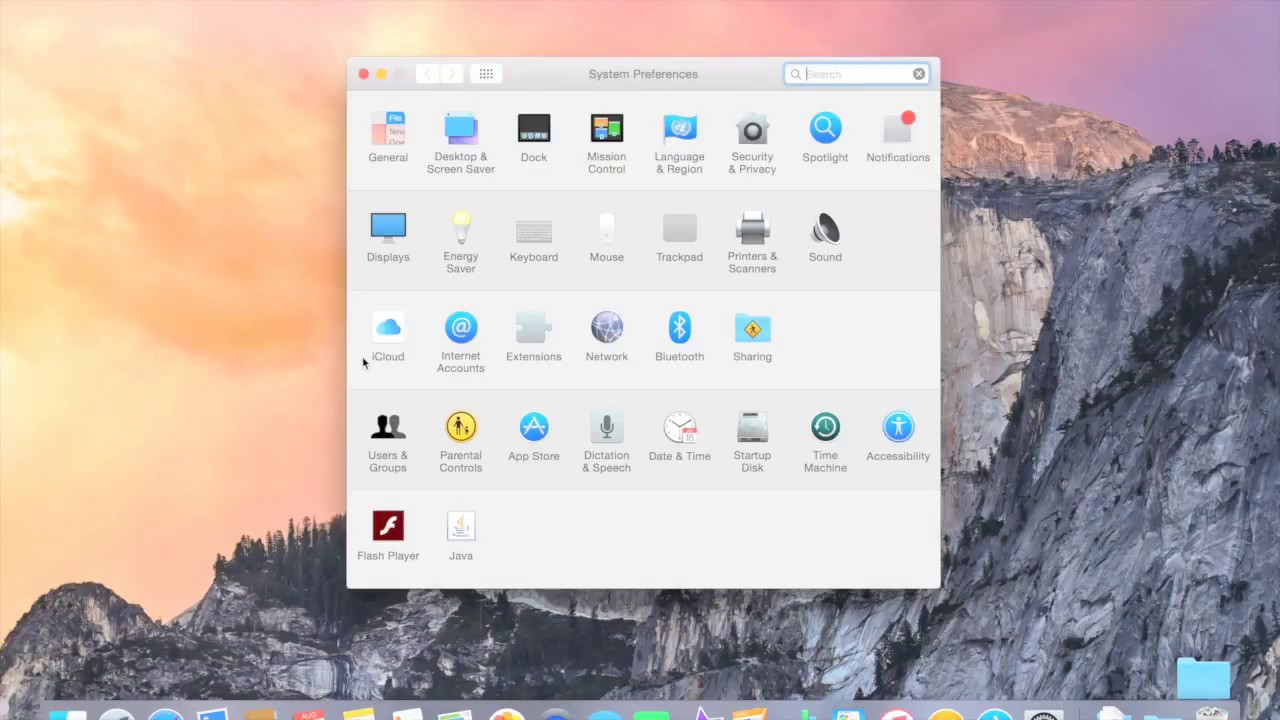Open Dictation & Speech preferences
The height and width of the screenshot is (720, 1280).
pos(607,441)
